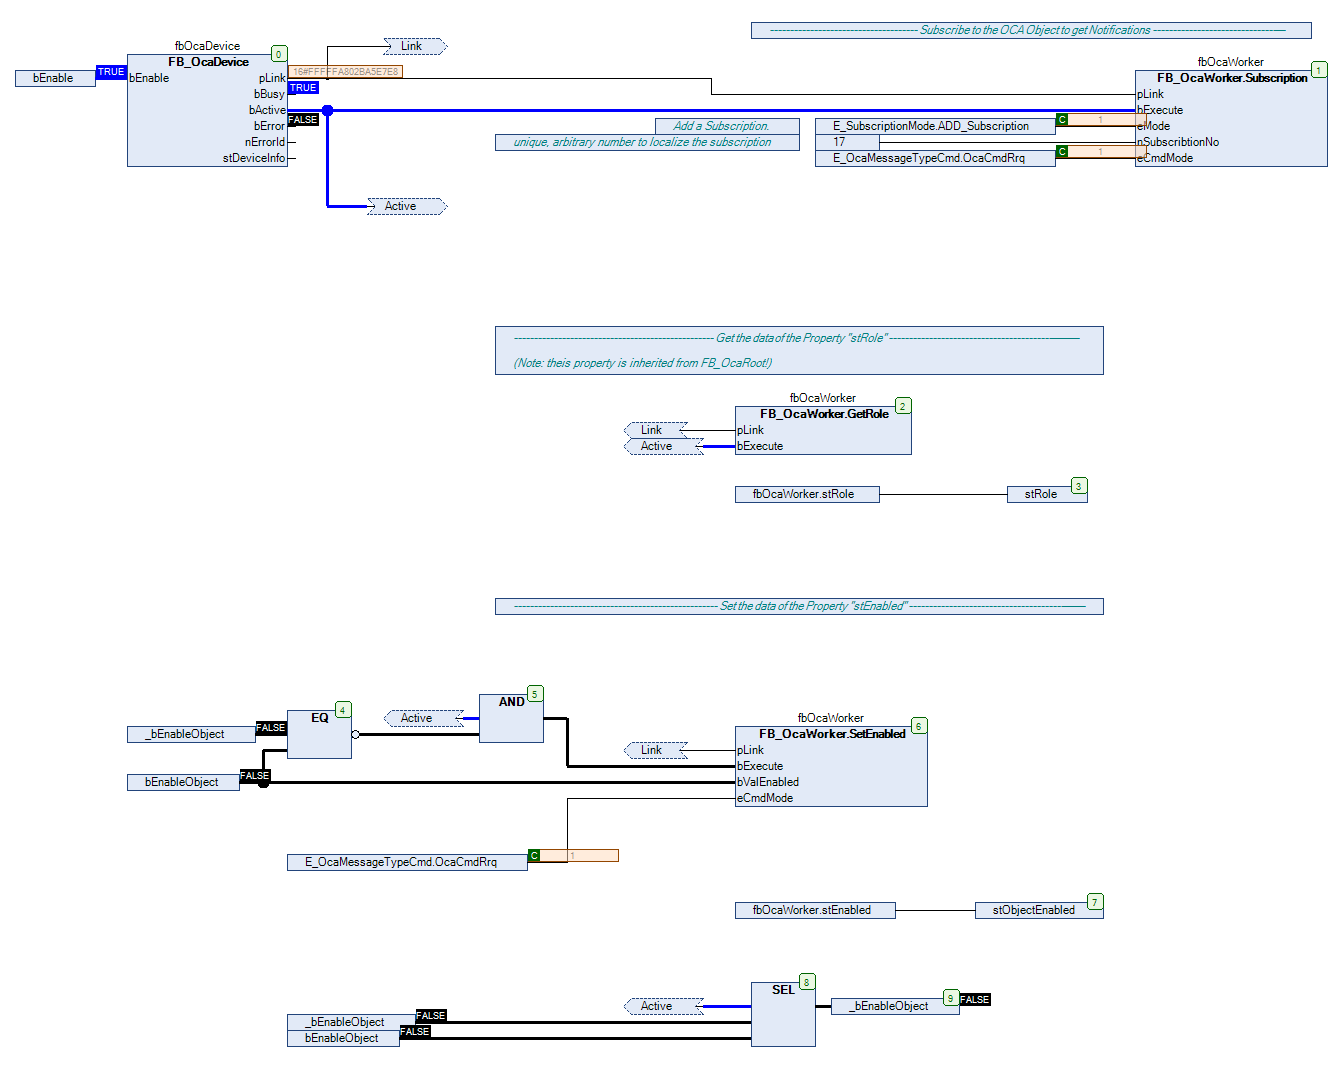Select the stObjectEnabled output box

(x=1039, y=910)
